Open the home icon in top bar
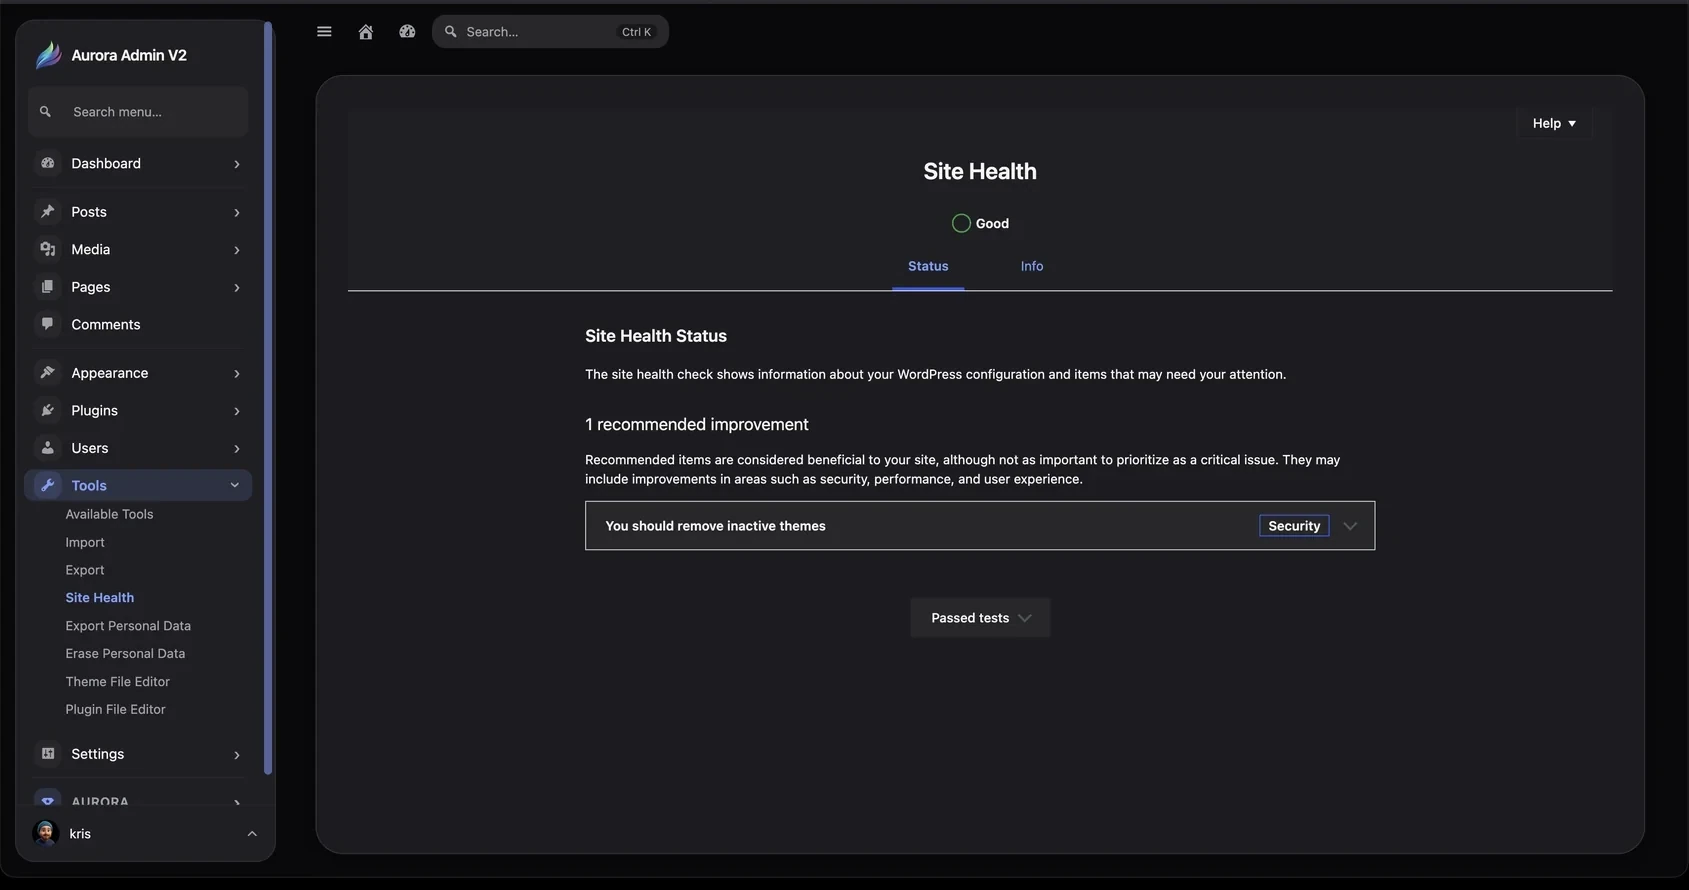The height and width of the screenshot is (890, 1689). pos(366,32)
